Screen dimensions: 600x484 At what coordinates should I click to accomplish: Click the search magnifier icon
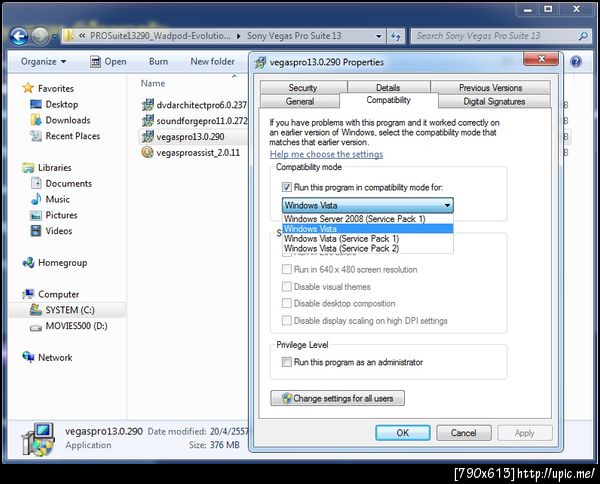(583, 36)
